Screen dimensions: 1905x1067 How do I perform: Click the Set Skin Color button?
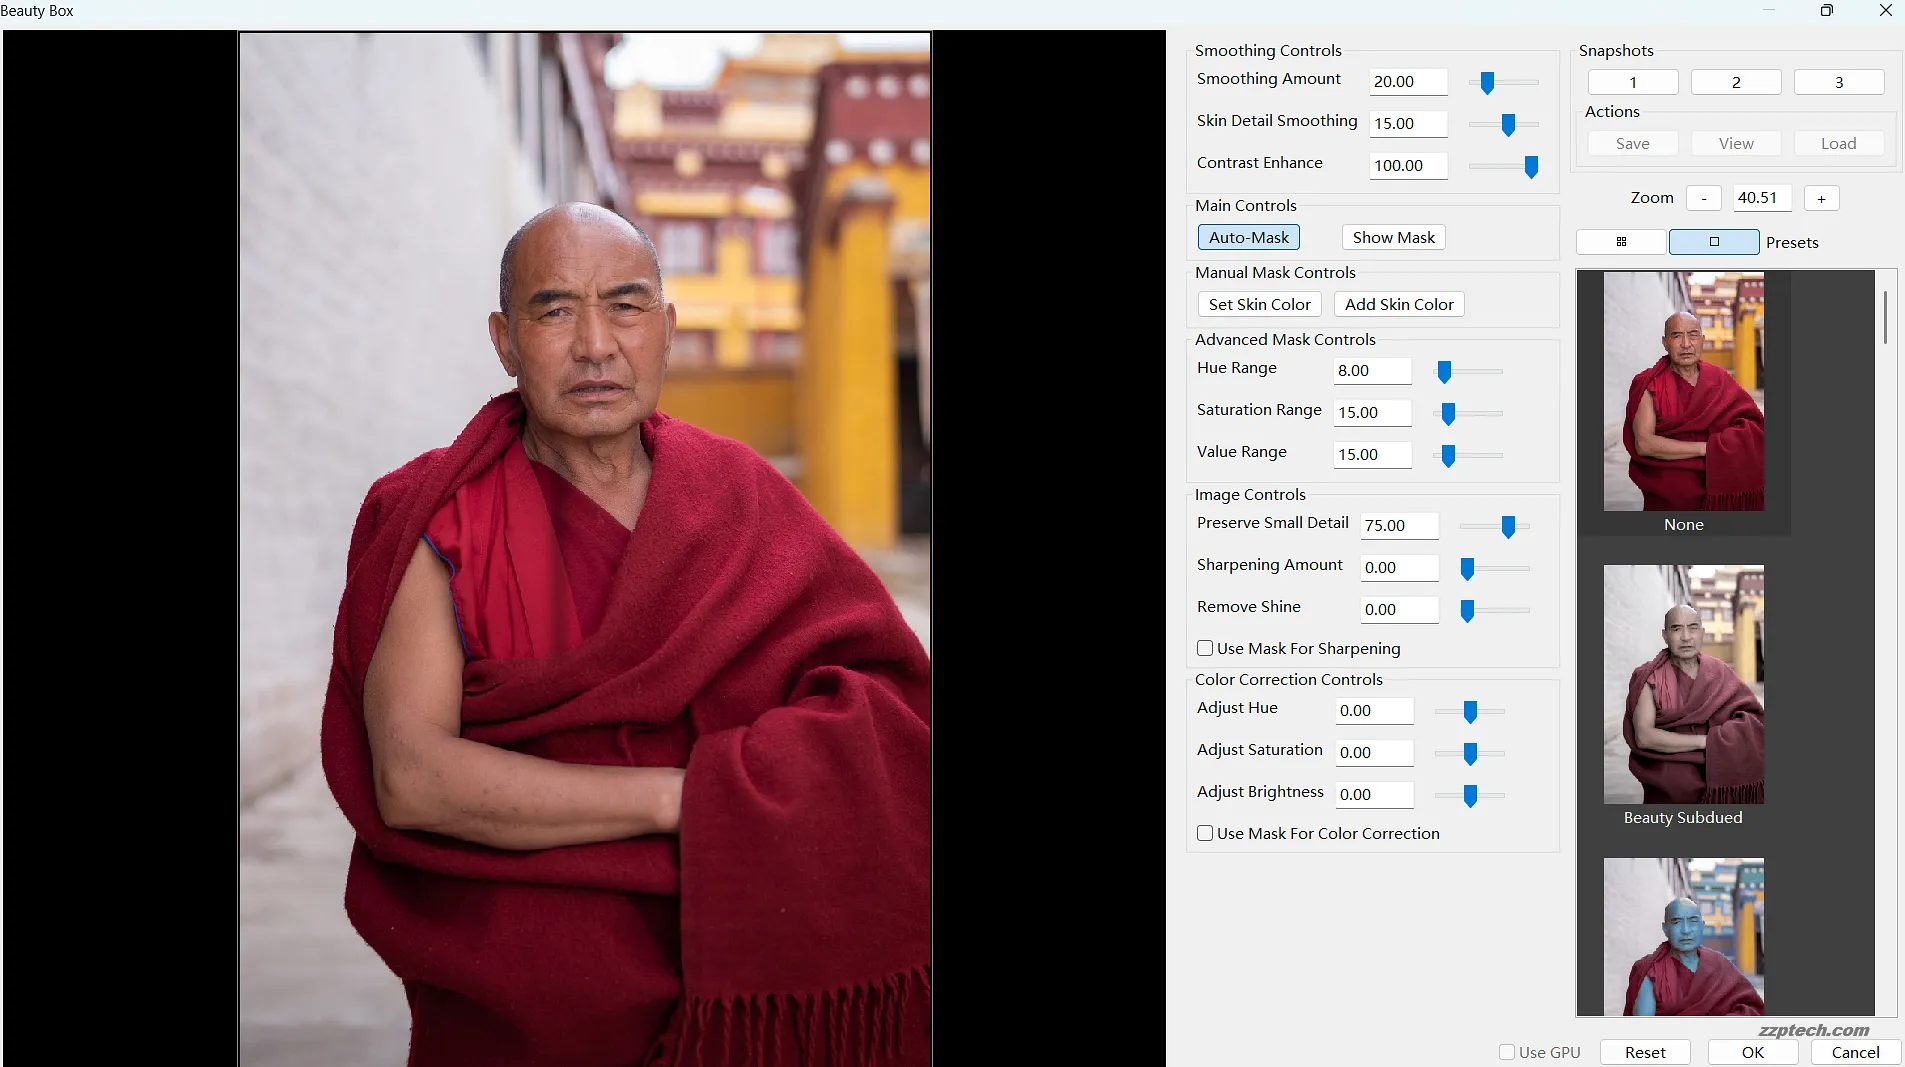click(1259, 305)
